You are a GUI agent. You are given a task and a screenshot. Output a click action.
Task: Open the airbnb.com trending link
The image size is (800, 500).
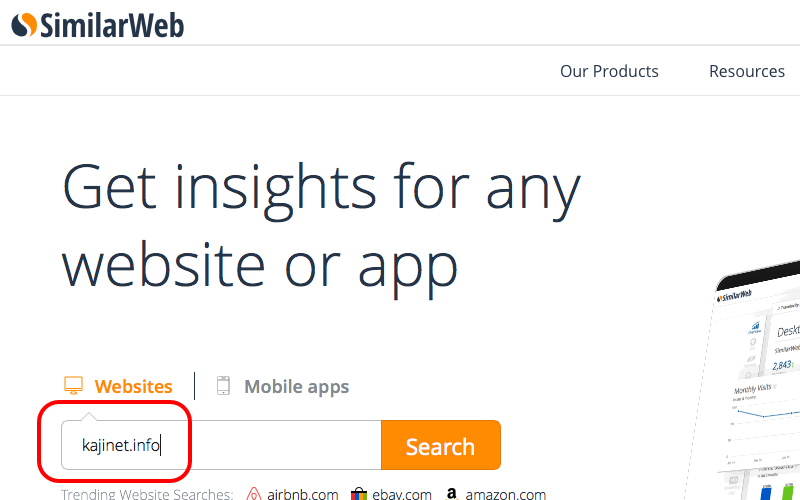(x=304, y=494)
